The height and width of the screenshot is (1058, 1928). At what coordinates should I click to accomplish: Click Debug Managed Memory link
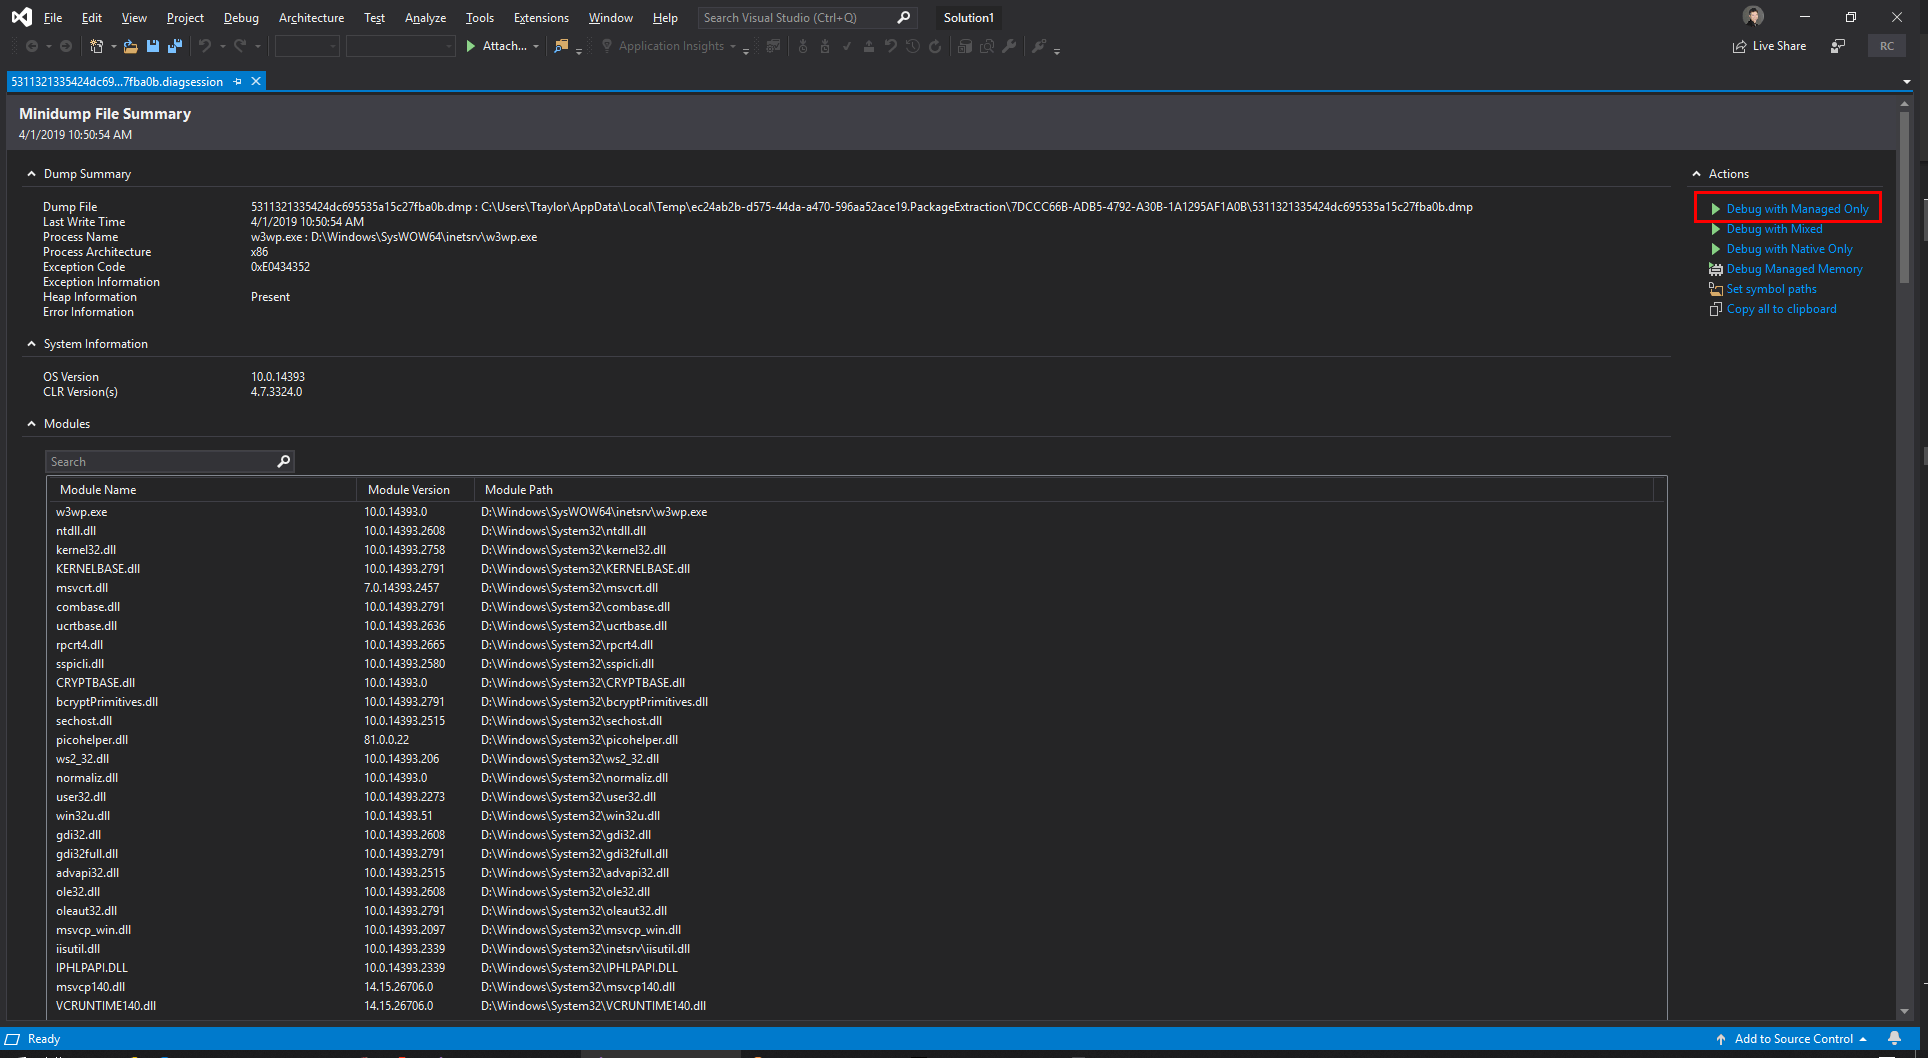coord(1794,269)
